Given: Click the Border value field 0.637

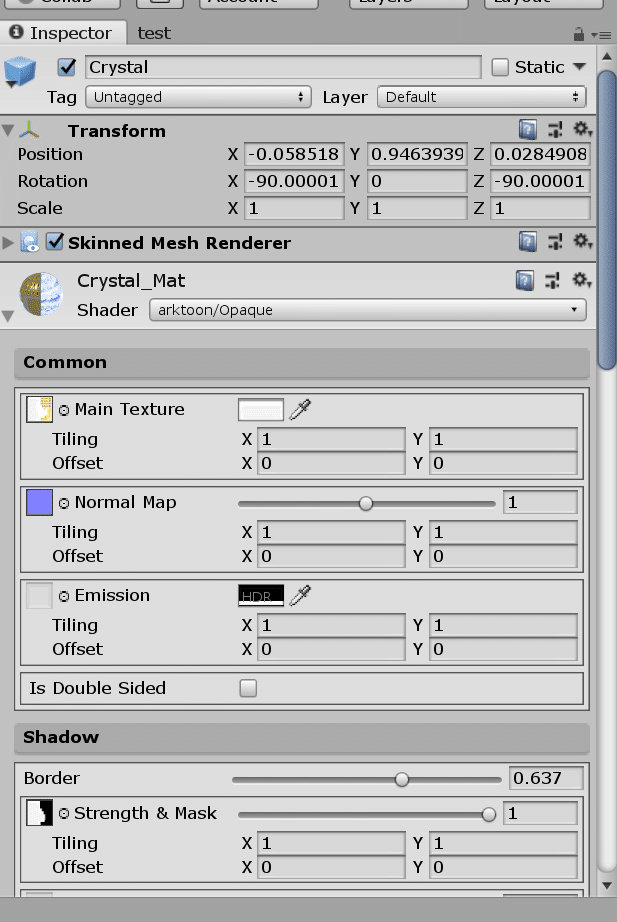Looking at the screenshot, I should 546,778.
